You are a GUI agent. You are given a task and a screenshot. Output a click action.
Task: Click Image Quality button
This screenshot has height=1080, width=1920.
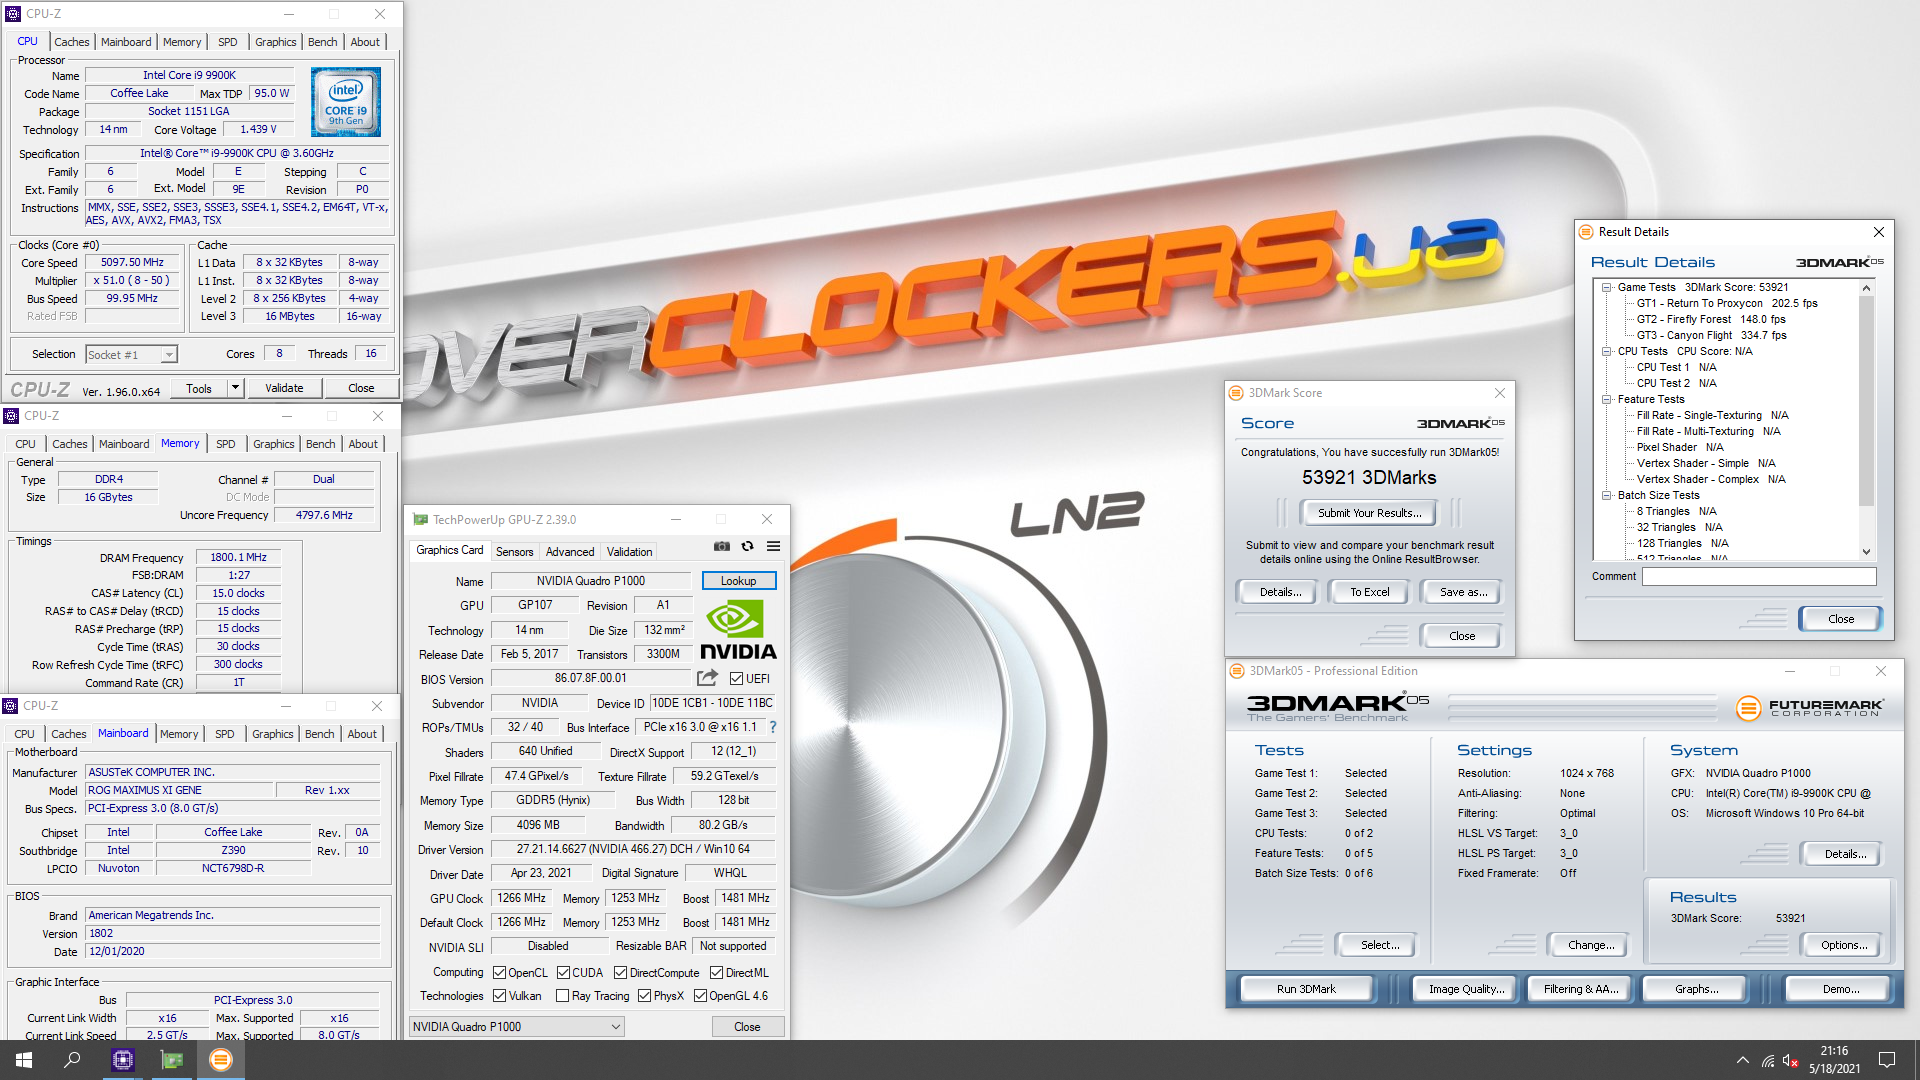[1466, 989]
